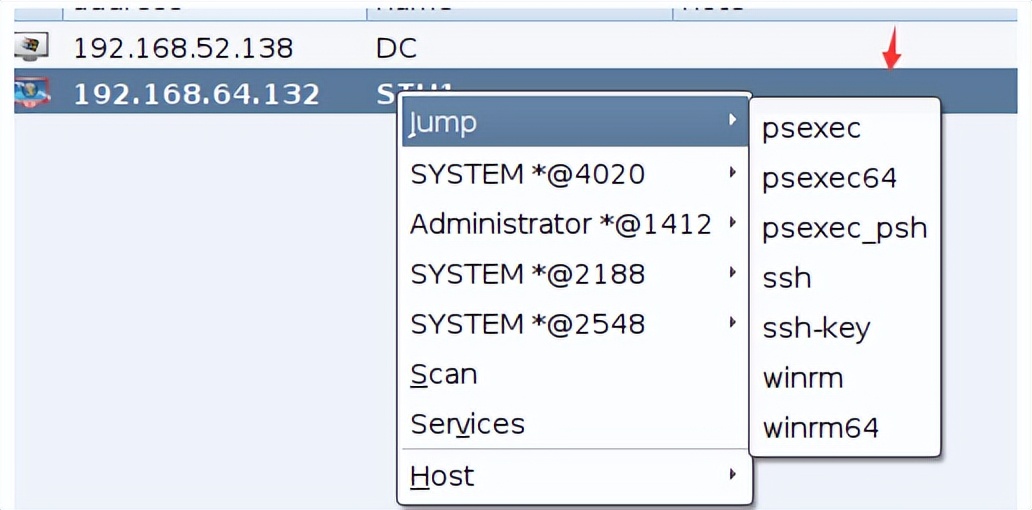Screen dimensions: 1032x510
Task: Select psexec64 from the Jump submenu
Action: pyautogui.click(x=845, y=178)
